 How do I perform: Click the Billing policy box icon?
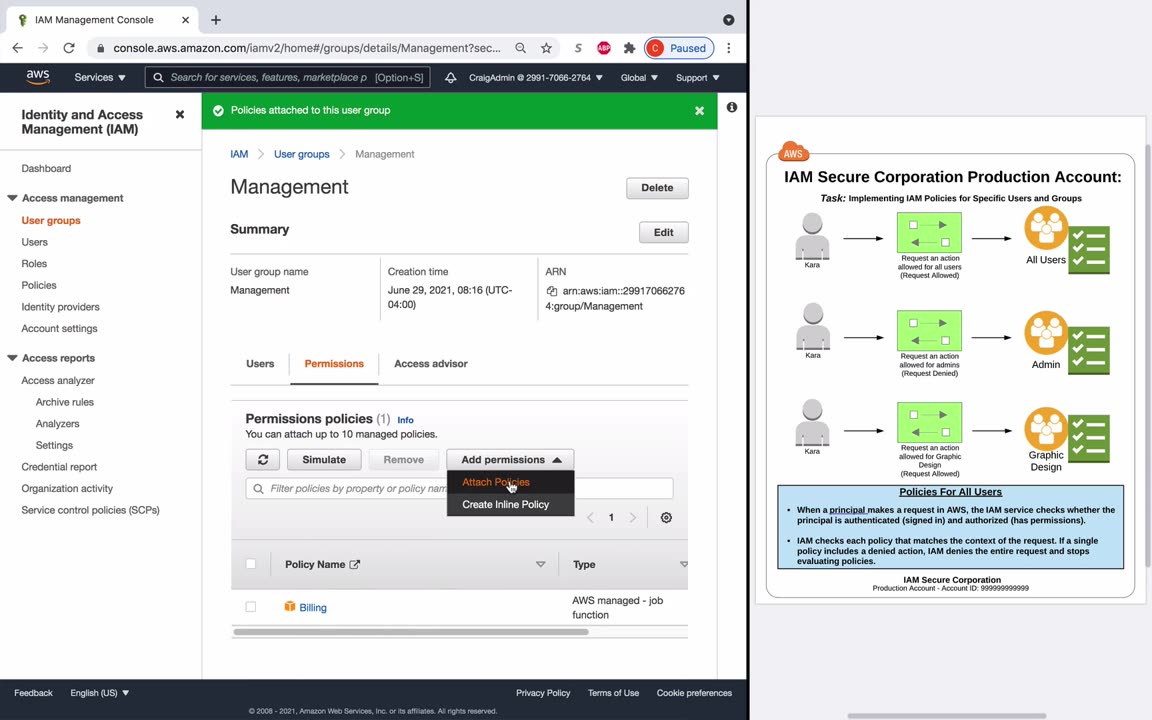click(x=289, y=607)
